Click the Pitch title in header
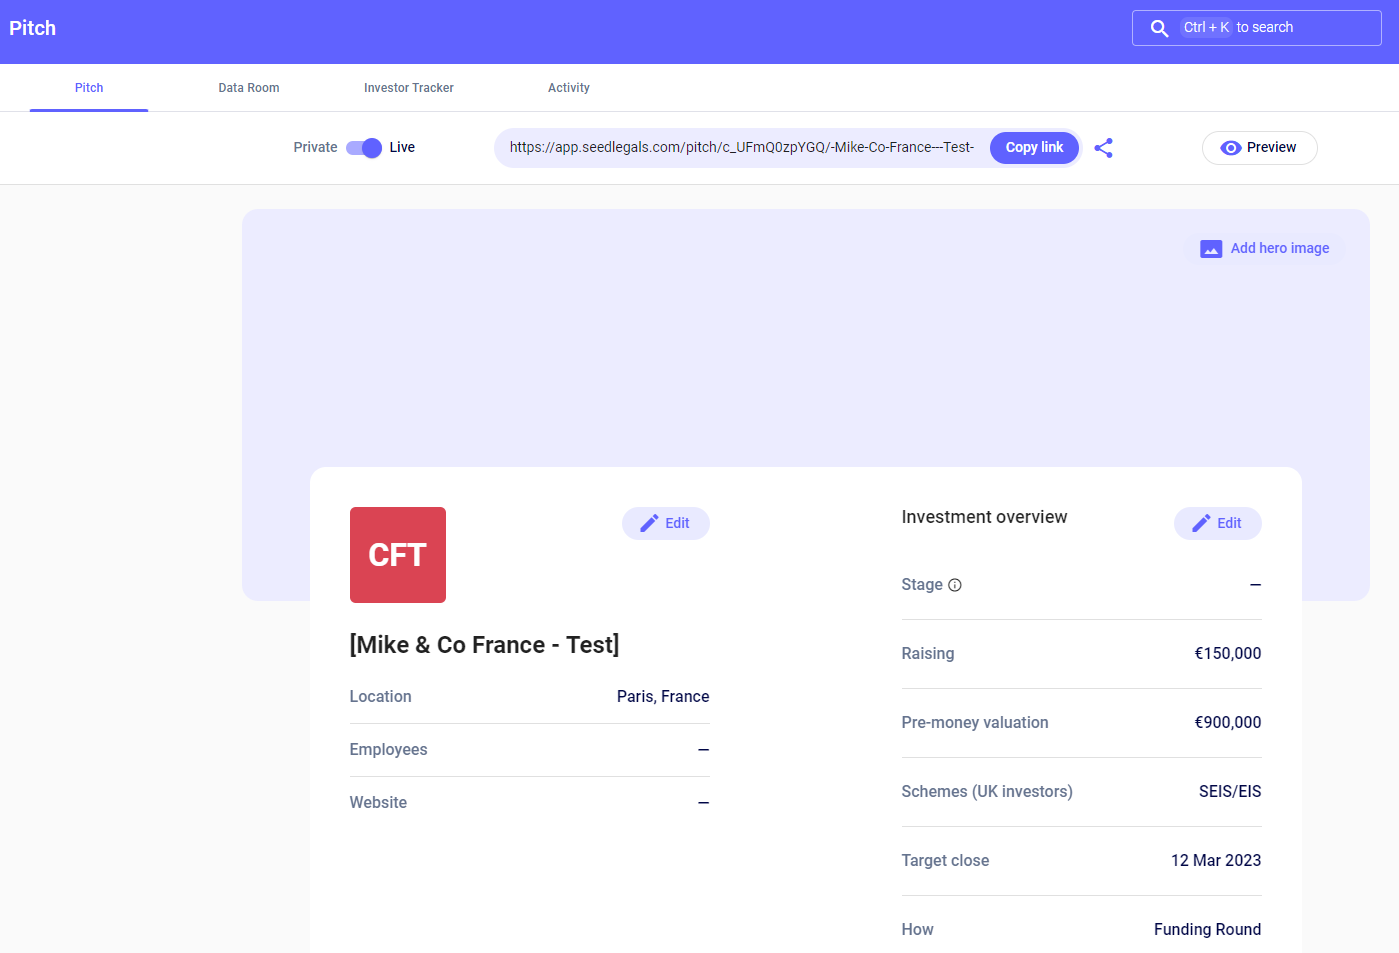This screenshot has height=953, width=1399. click(33, 28)
